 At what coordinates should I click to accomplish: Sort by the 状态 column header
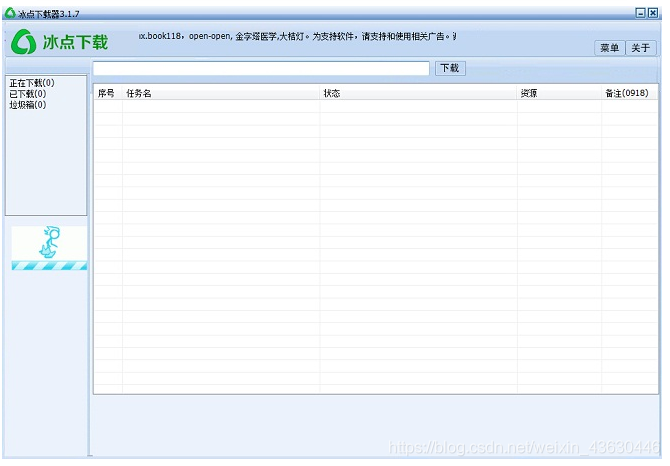click(x=418, y=93)
